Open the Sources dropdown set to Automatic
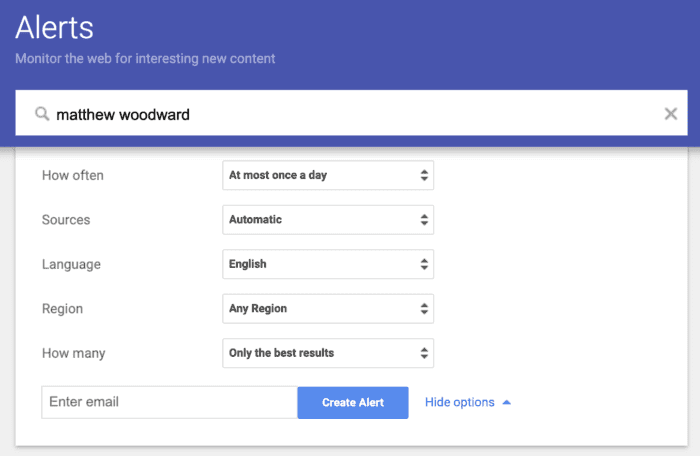700x456 pixels. (328, 220)
